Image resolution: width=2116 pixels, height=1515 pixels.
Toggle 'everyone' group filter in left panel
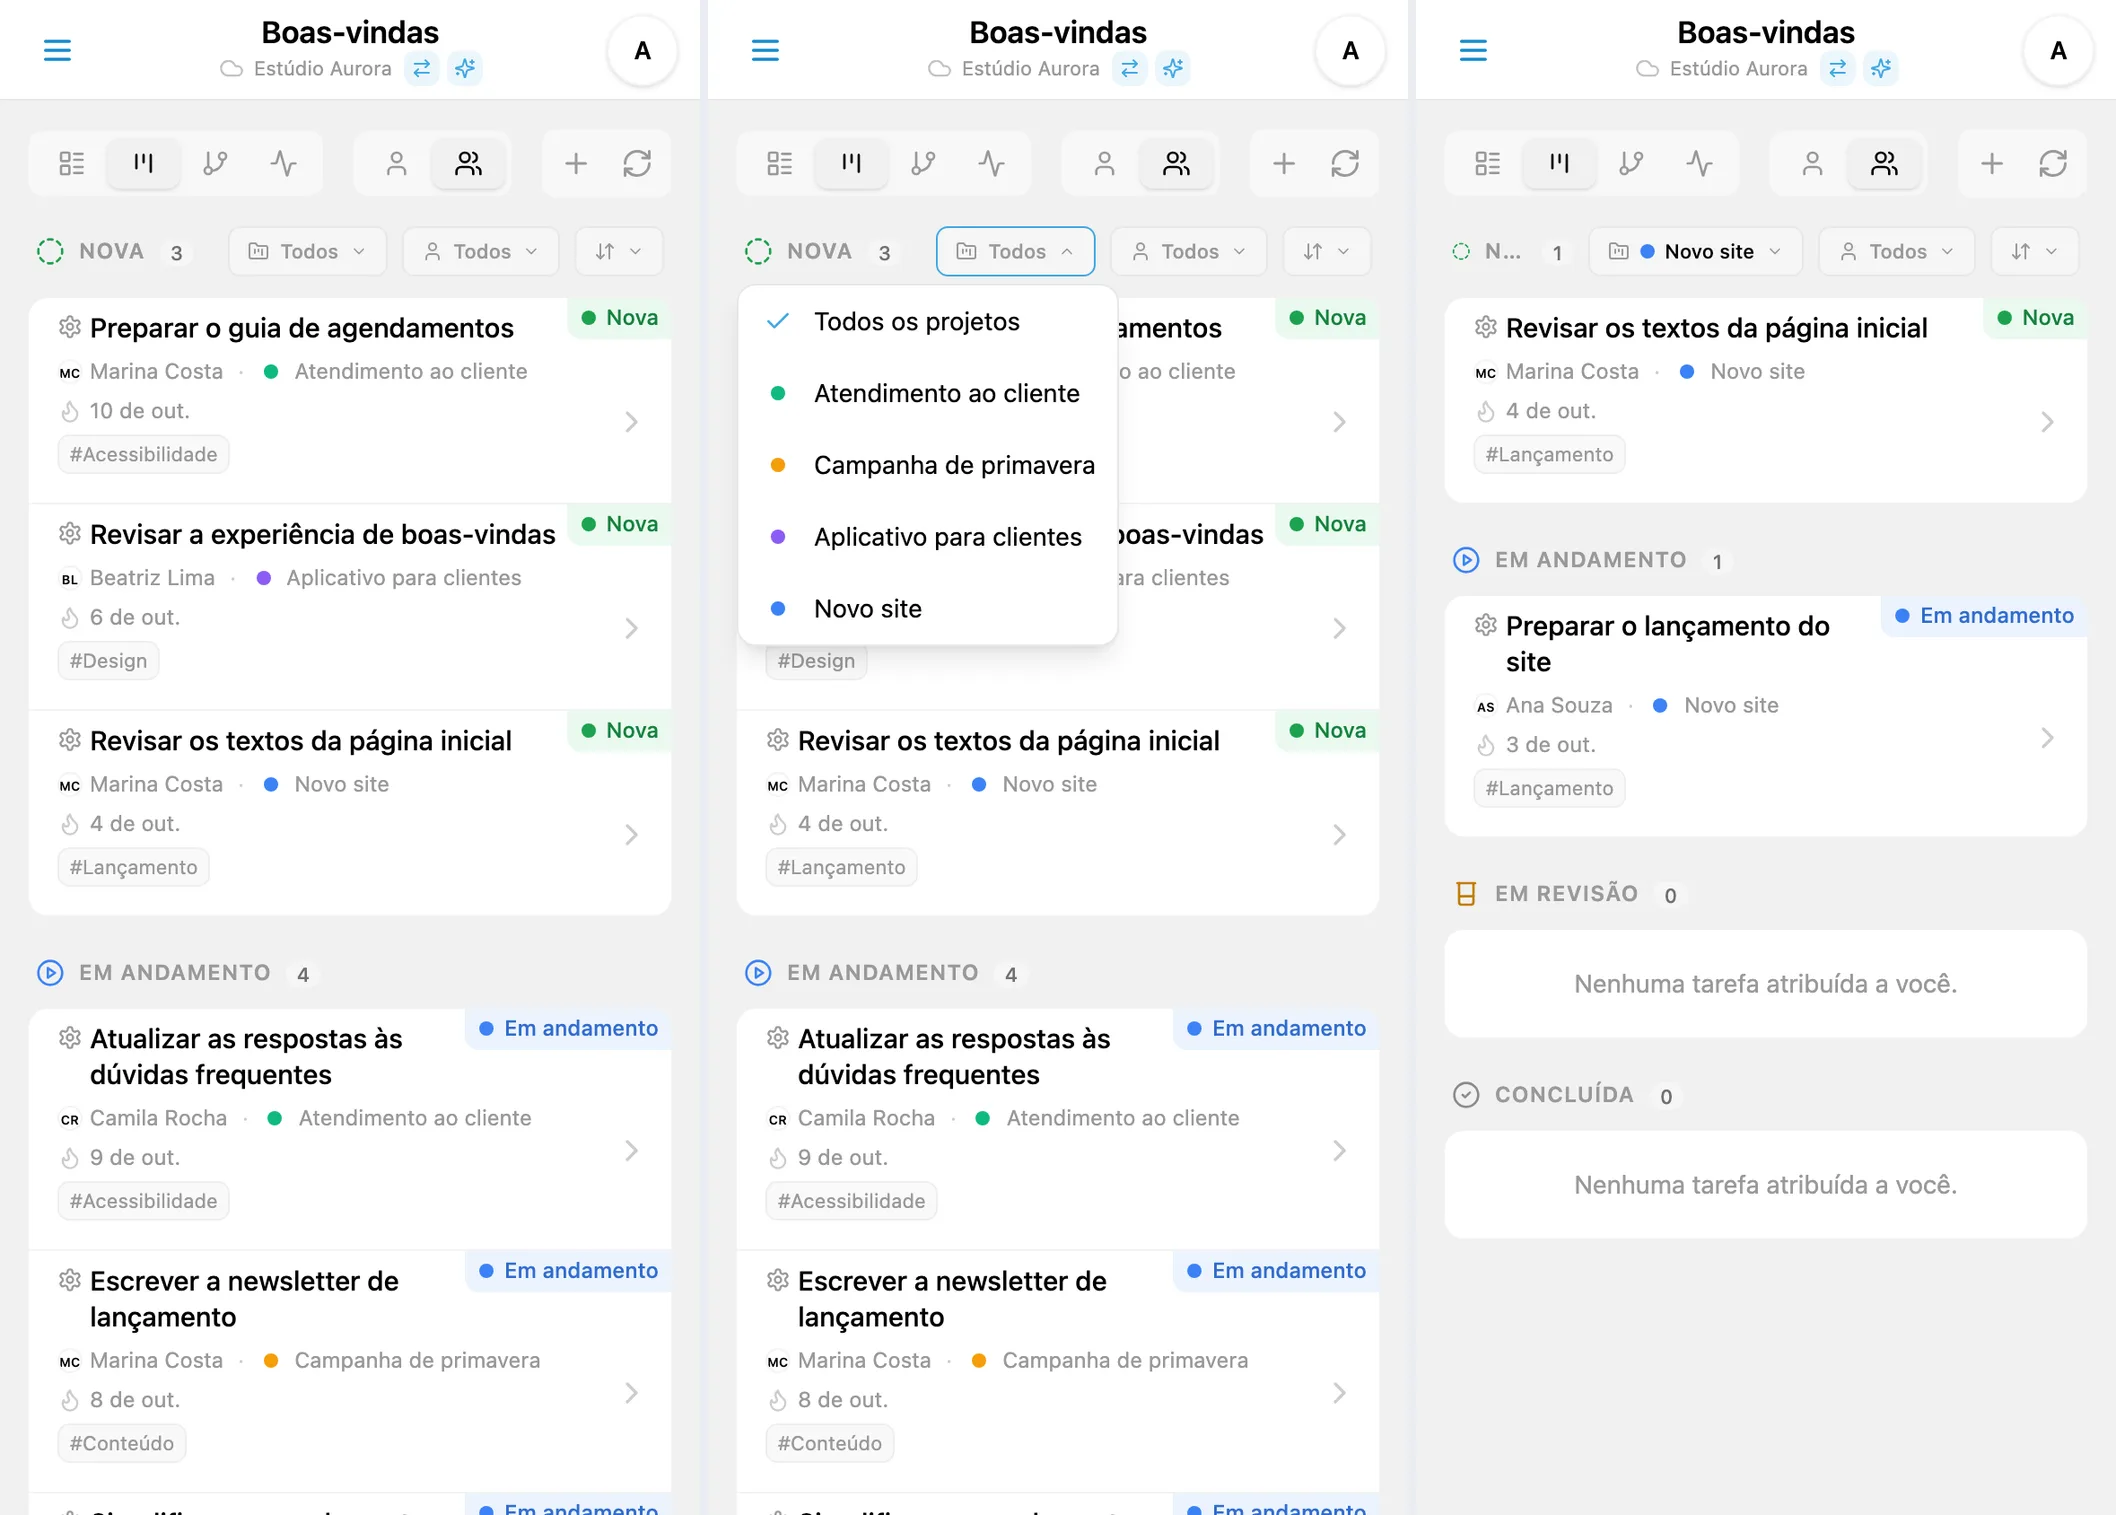(468, 163)
